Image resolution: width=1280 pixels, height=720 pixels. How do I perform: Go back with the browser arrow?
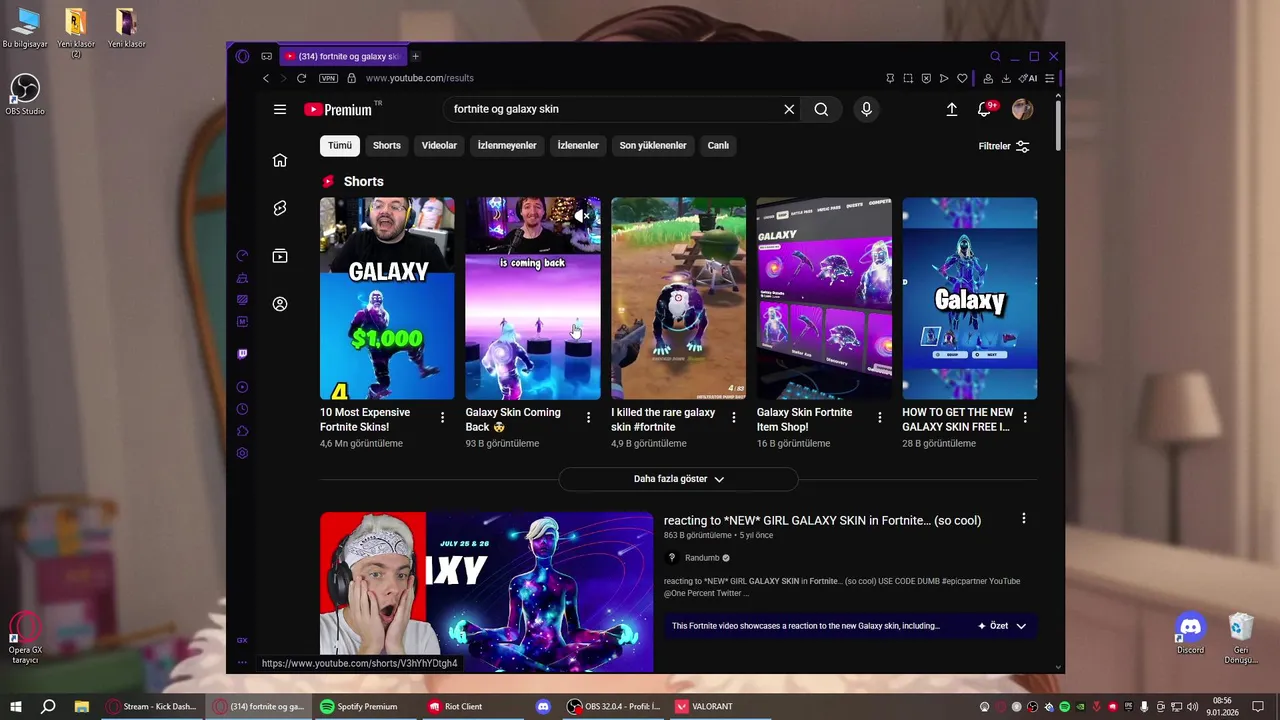pos(266,78)
